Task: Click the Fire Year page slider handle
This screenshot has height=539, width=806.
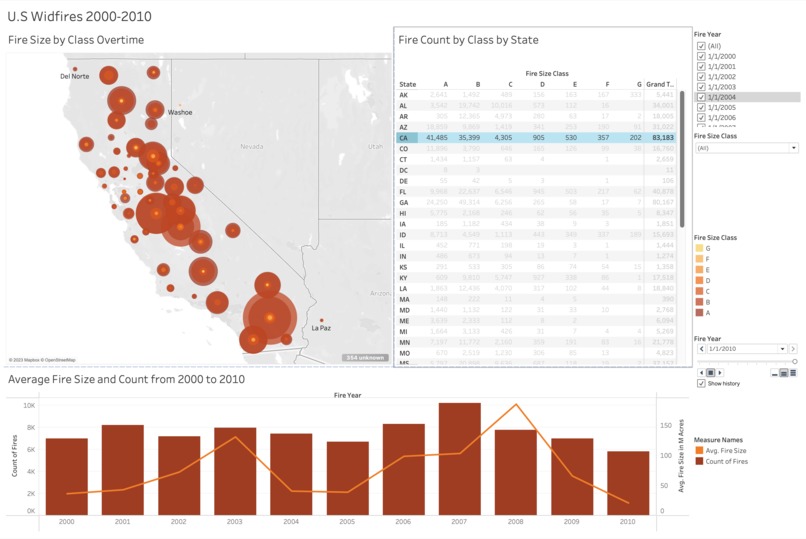Action: 795,362
